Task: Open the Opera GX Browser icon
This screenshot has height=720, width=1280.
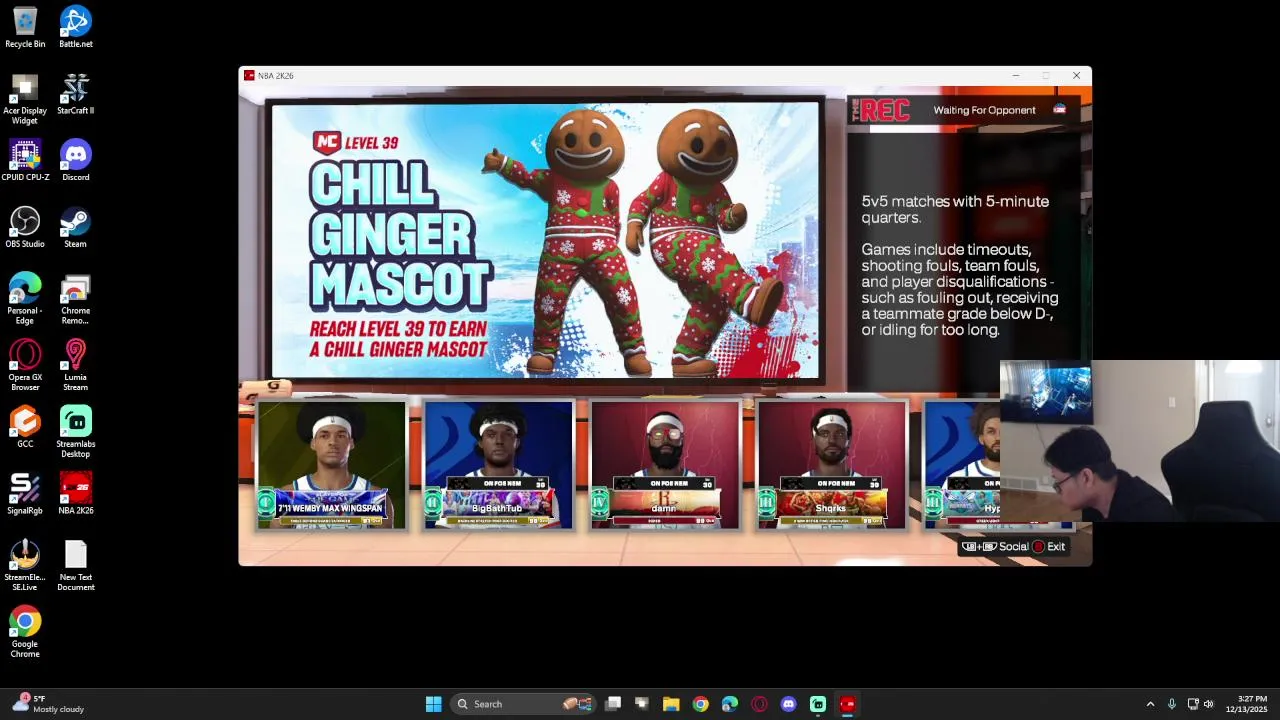Action: [x=25, y=366]
